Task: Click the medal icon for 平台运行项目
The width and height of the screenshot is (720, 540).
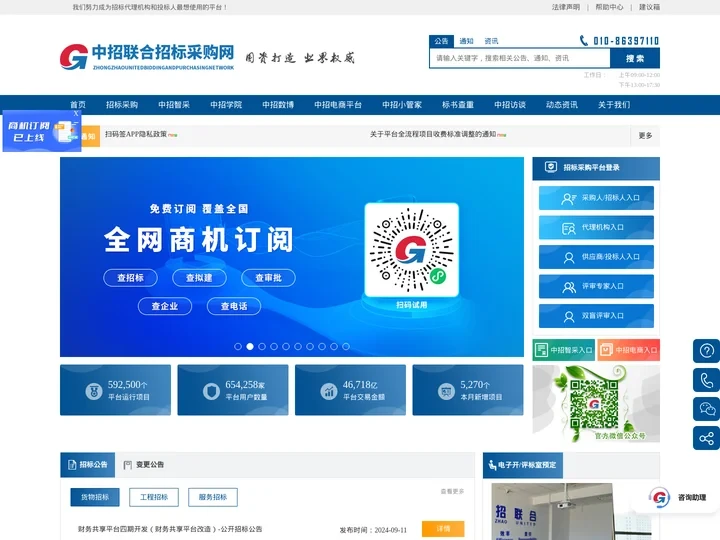Action: (x=94, y=391)
